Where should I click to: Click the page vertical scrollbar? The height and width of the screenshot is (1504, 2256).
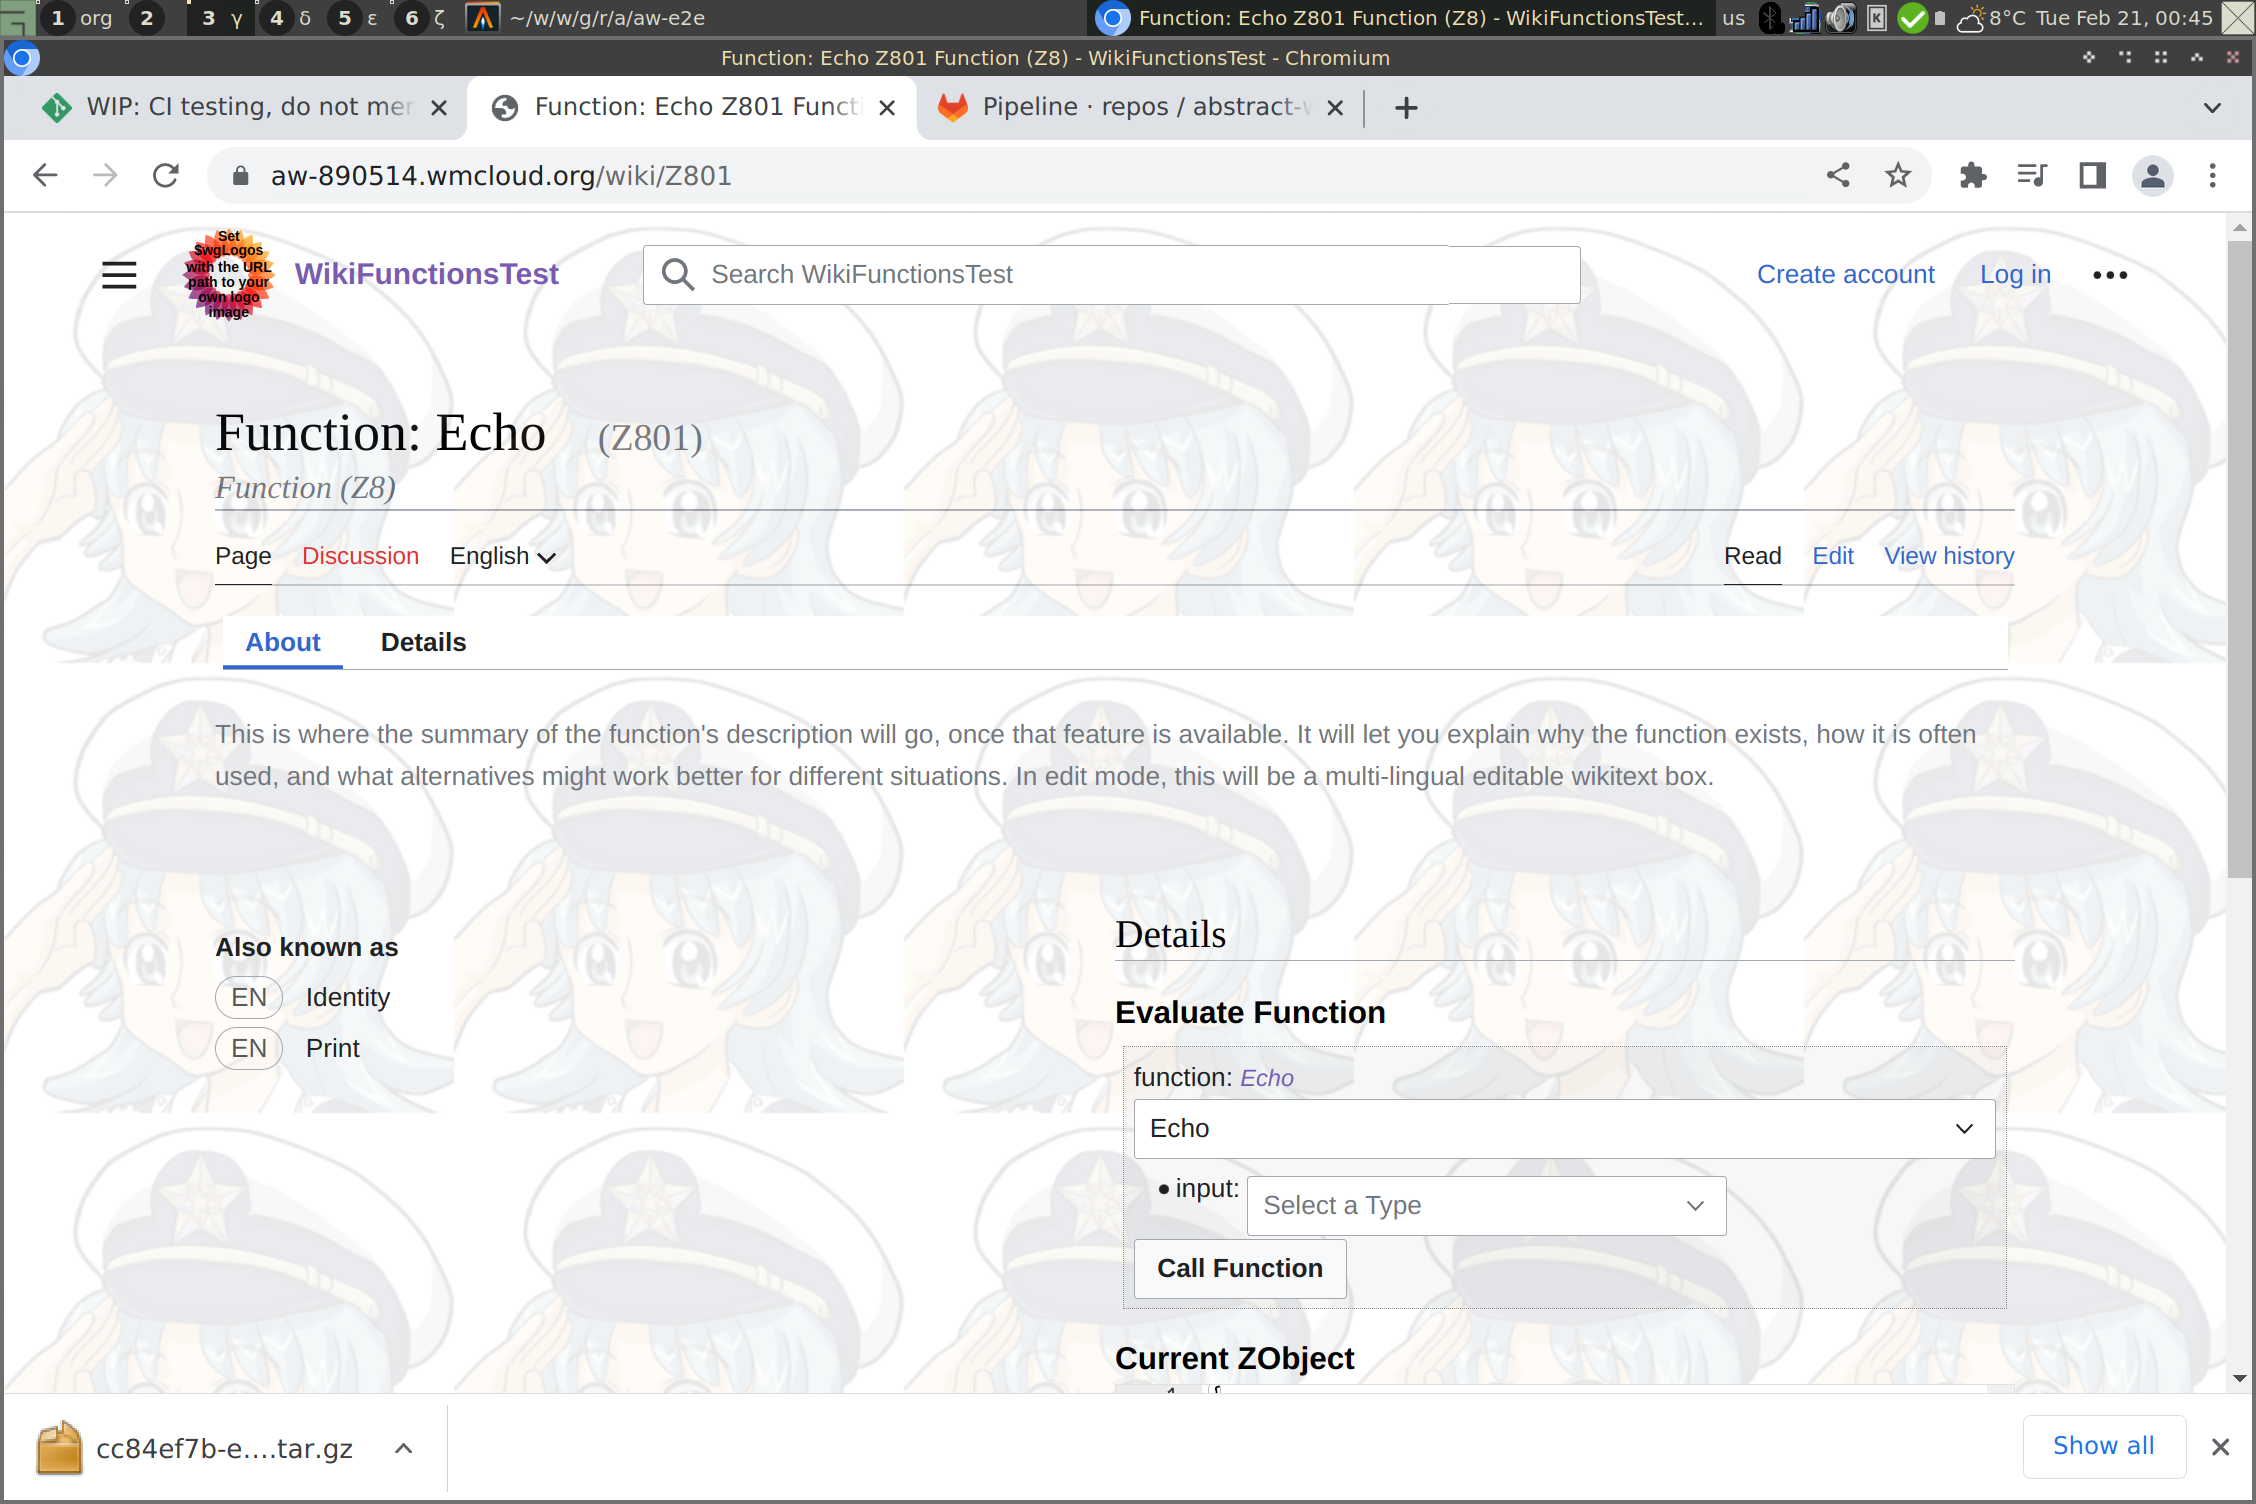coord(2239,560)
